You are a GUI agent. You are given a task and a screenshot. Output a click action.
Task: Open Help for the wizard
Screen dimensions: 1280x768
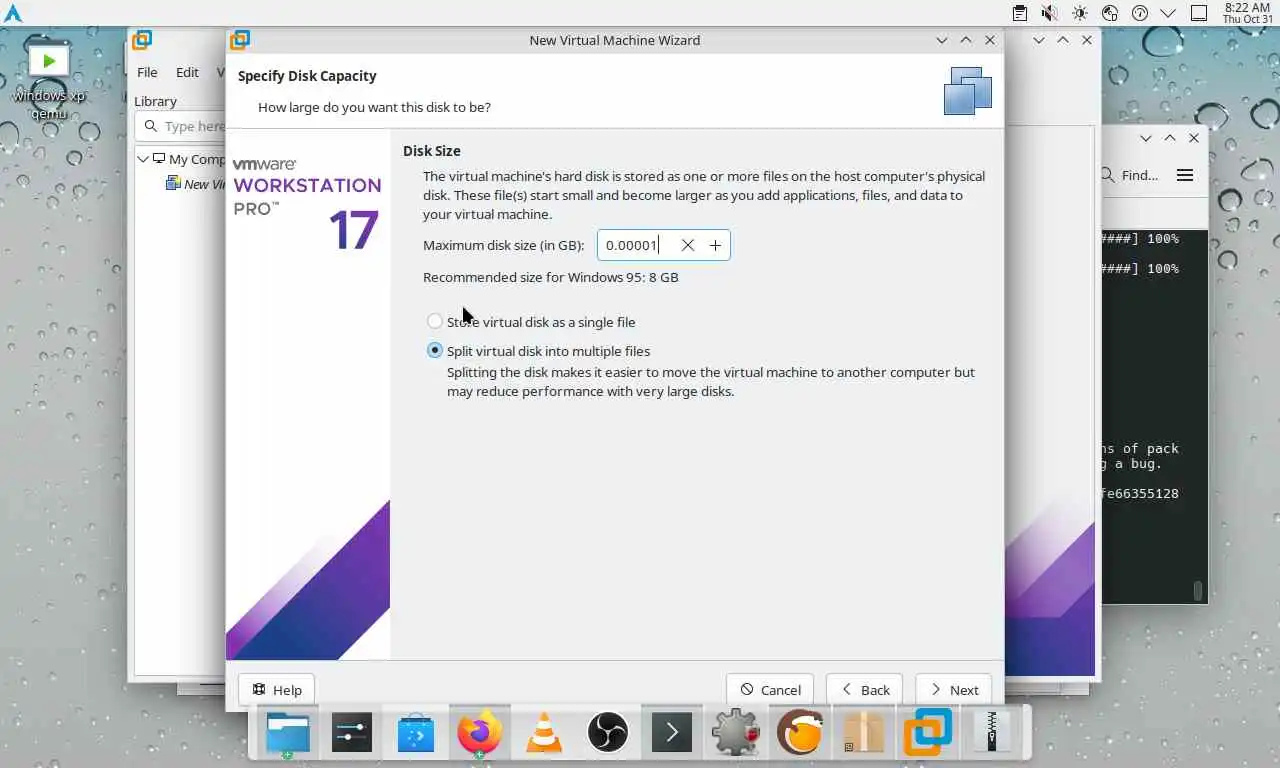coord(277,690)
